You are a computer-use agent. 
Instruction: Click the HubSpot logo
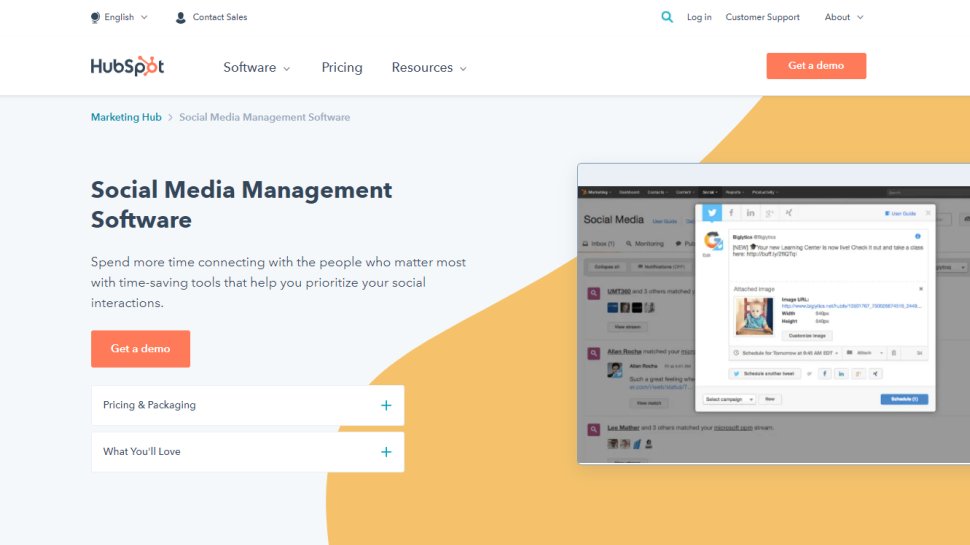[x=127, y=66]
